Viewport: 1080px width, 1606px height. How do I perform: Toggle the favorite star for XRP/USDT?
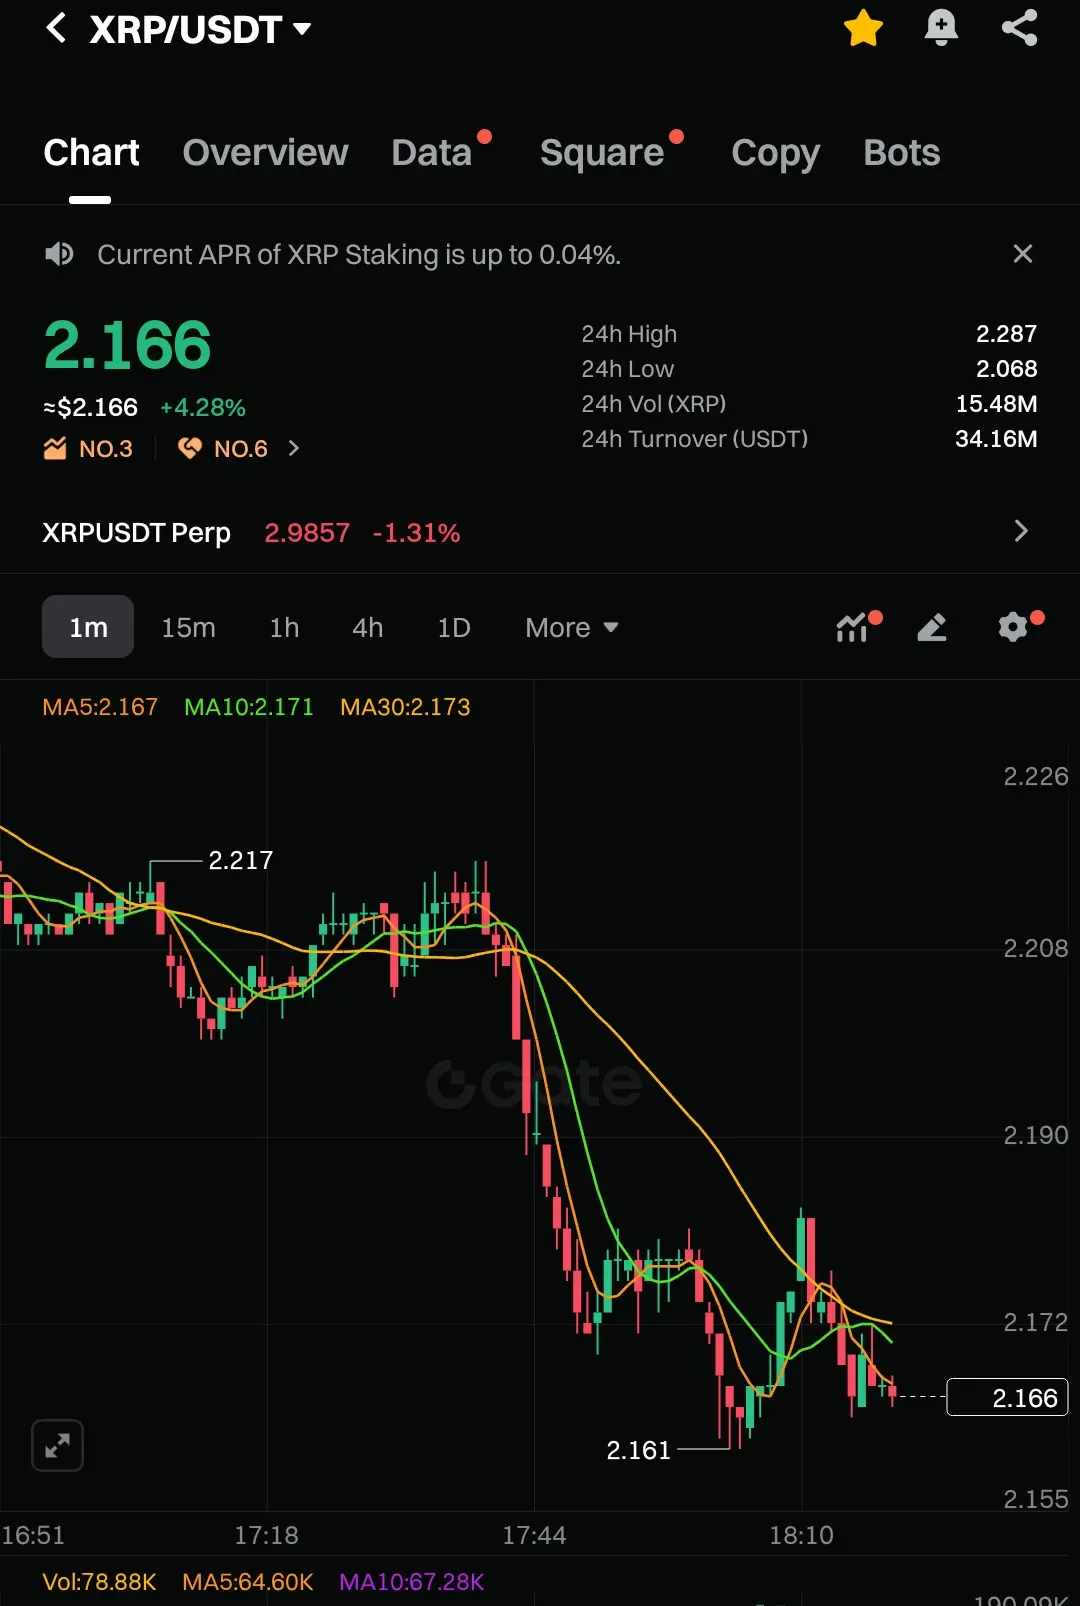point(863,28)
